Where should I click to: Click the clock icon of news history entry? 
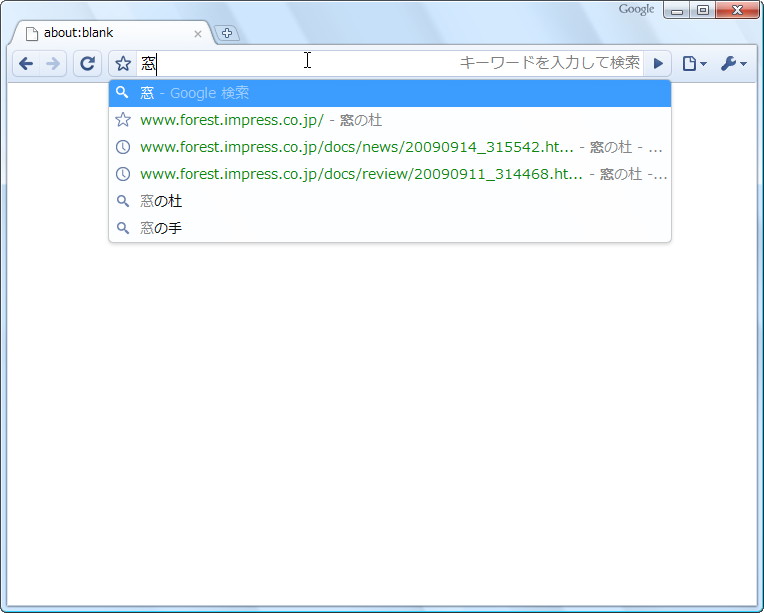click(123, 147)
